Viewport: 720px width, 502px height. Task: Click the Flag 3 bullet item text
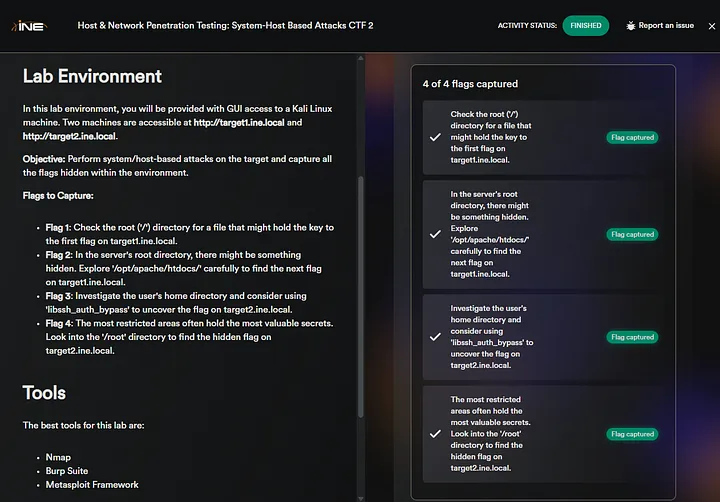click(176, 303)
